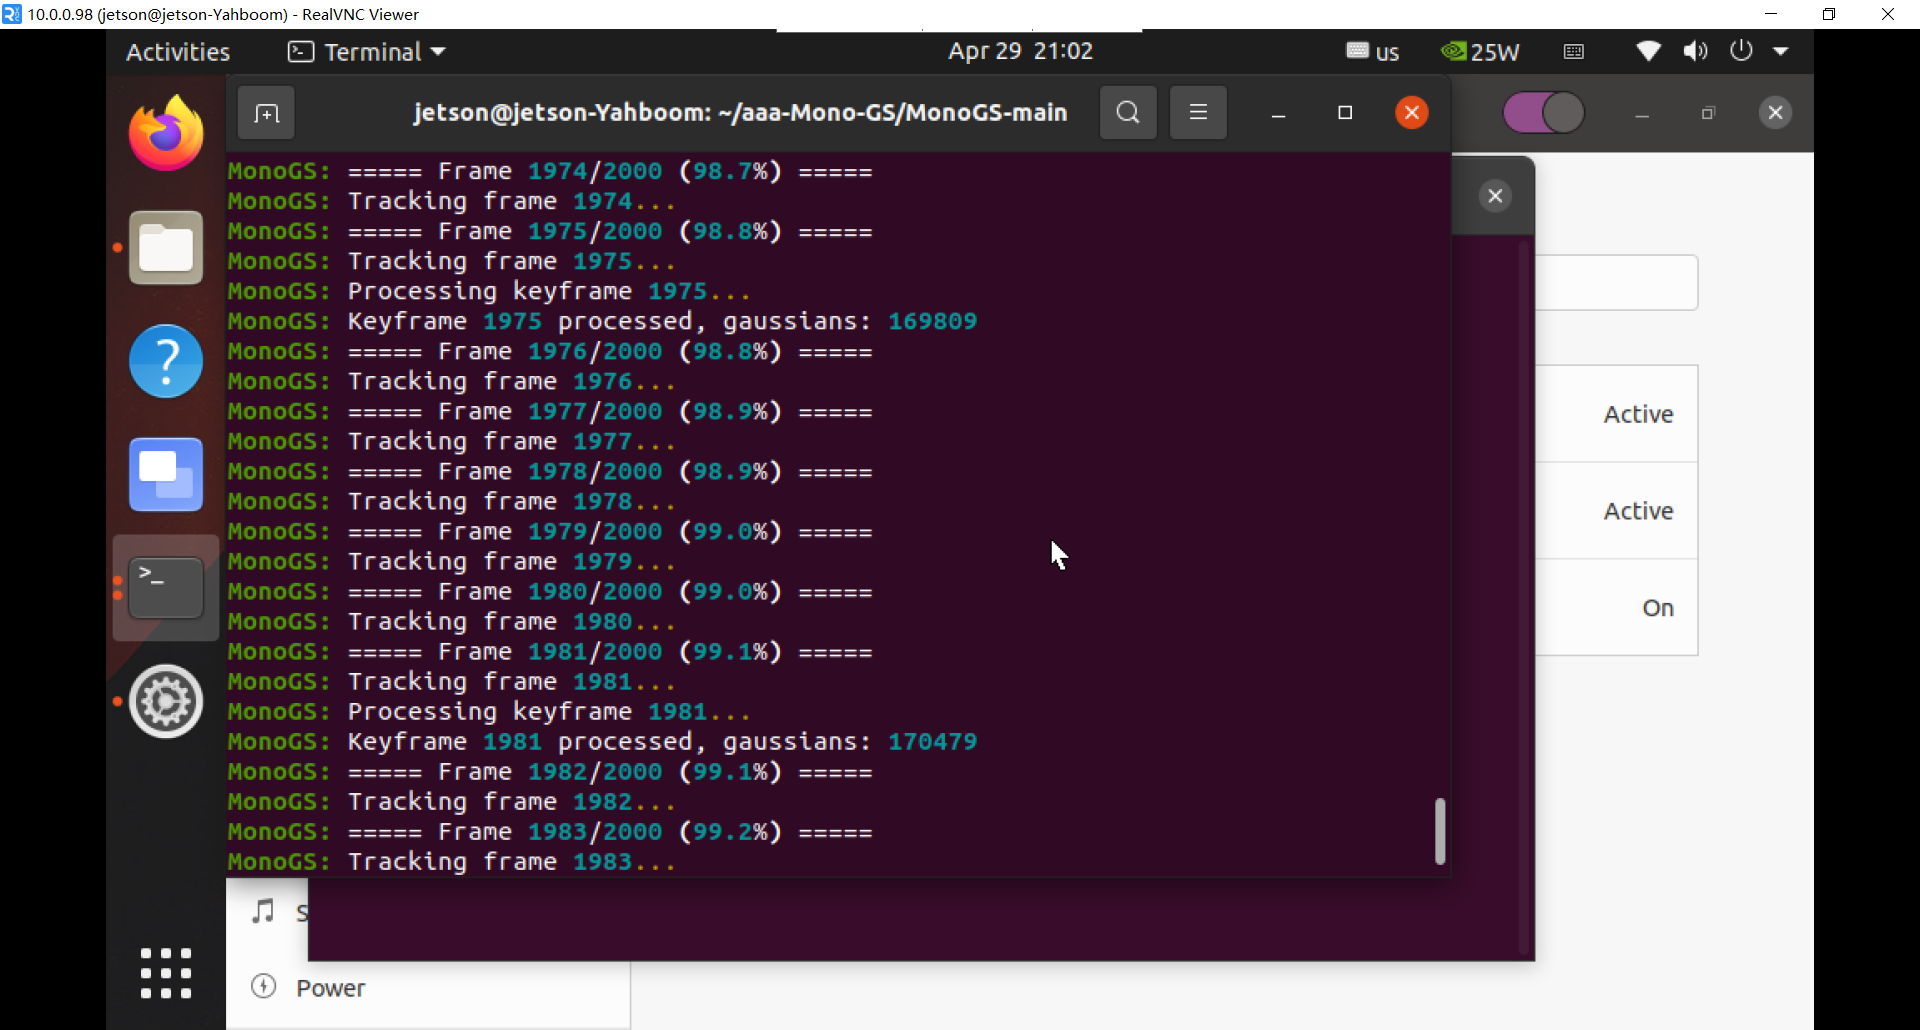Open Firefox from the dock
This screenshot has width=1920, height=1030.
[166, 133]
